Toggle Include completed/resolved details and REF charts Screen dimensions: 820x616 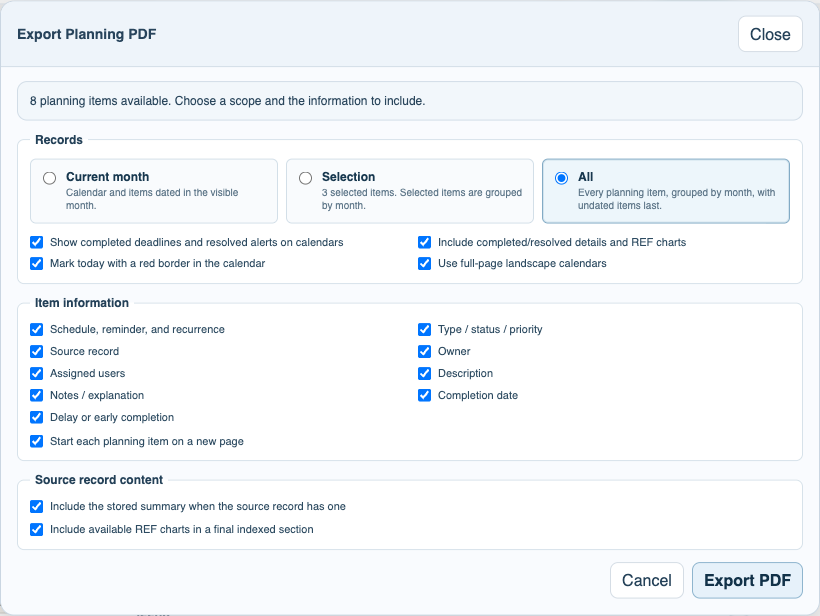coord(425,242)
